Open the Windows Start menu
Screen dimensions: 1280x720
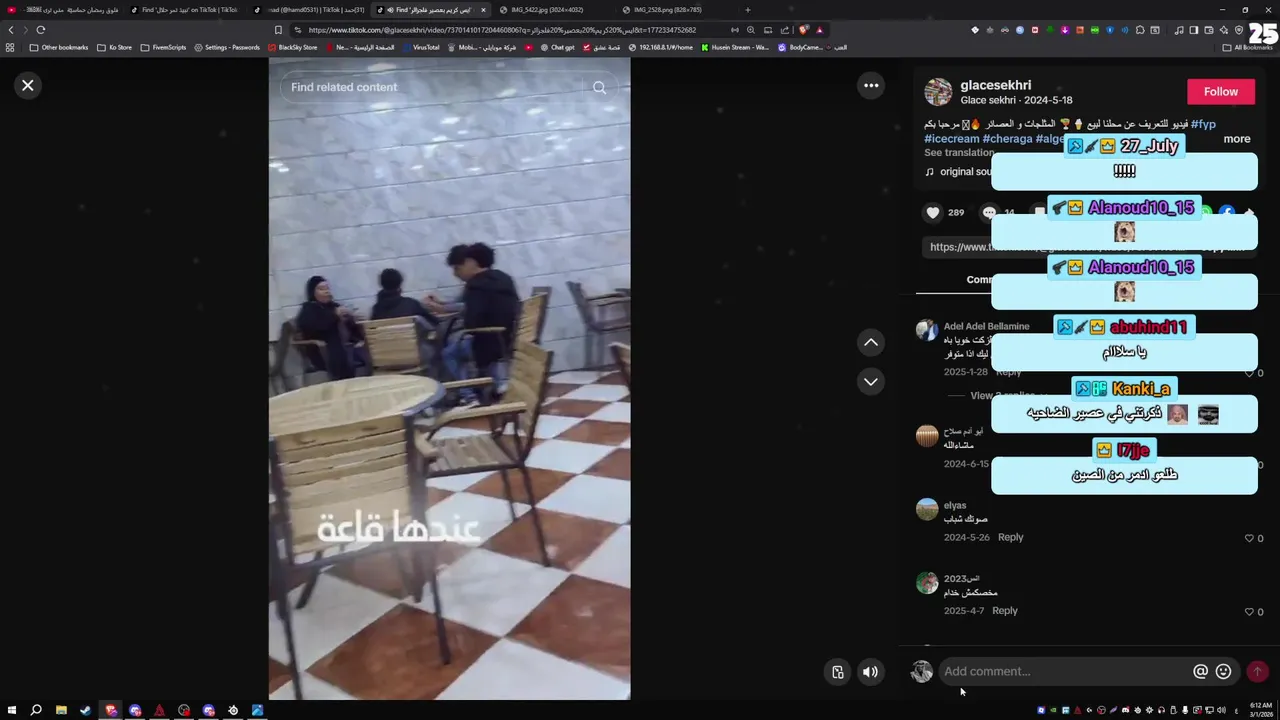point(12,711)
